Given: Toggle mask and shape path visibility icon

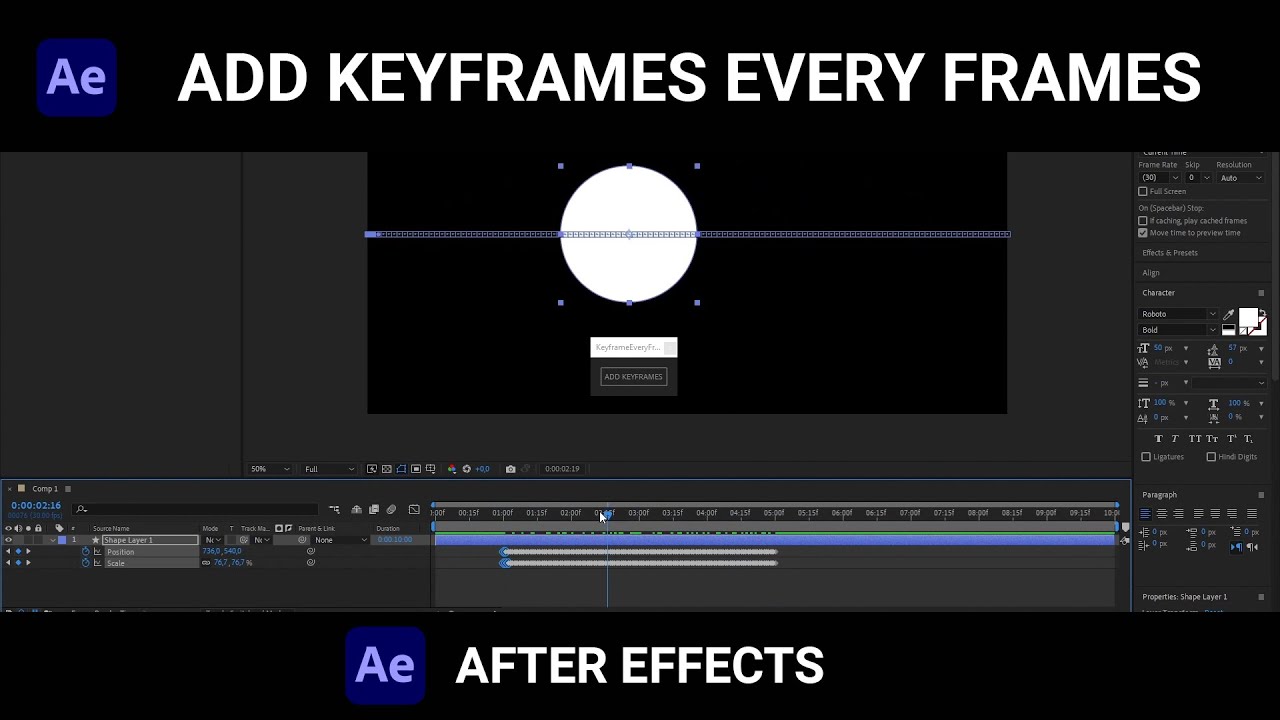Looking at the screenshot, I should coord(401,468).
